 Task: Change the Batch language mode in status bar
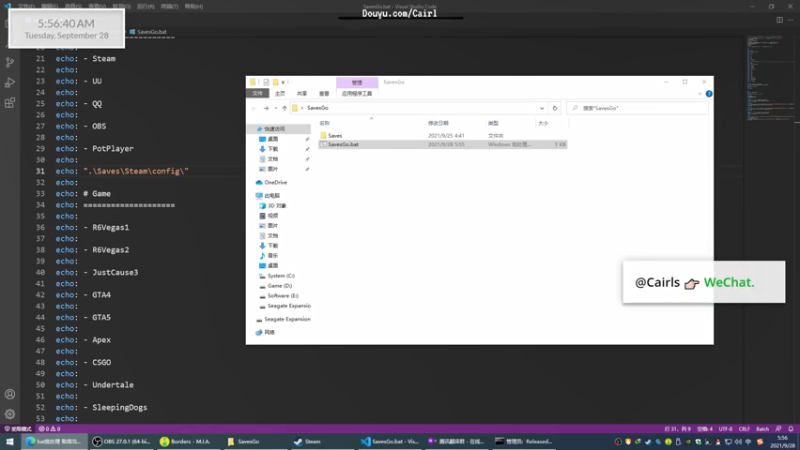click(x=762, y=429)
